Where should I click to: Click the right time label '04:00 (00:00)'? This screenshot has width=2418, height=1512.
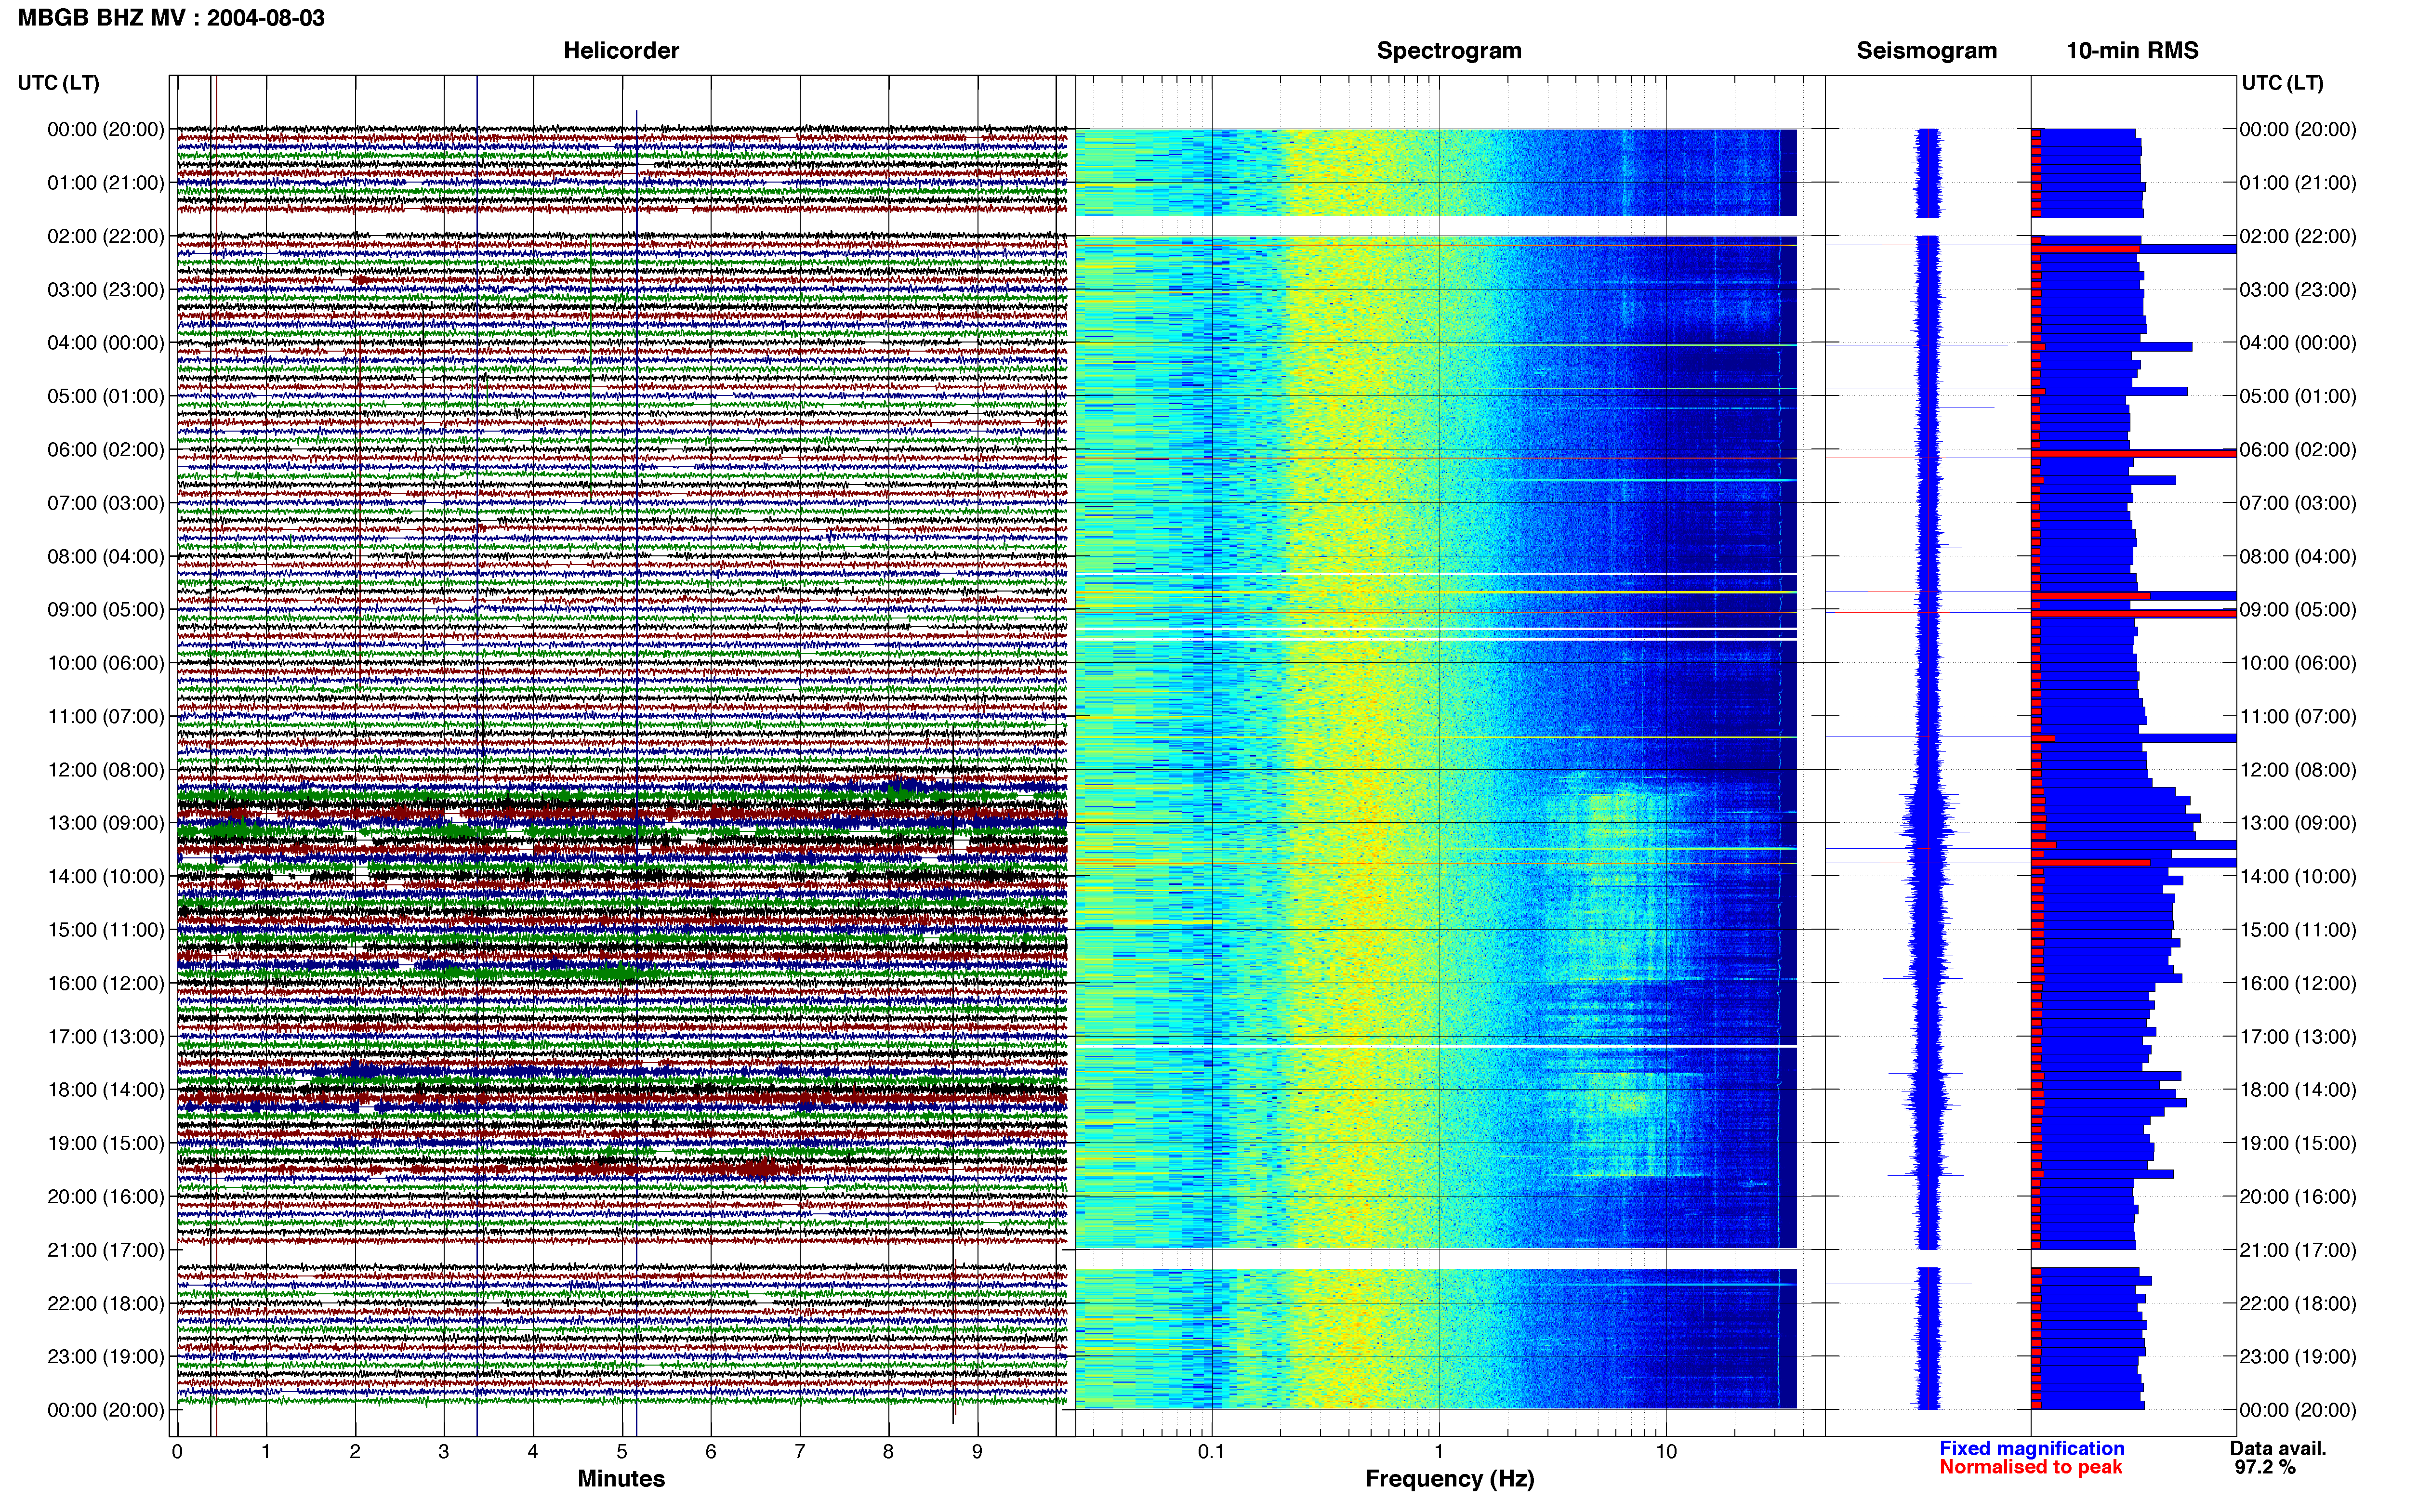2298,343
